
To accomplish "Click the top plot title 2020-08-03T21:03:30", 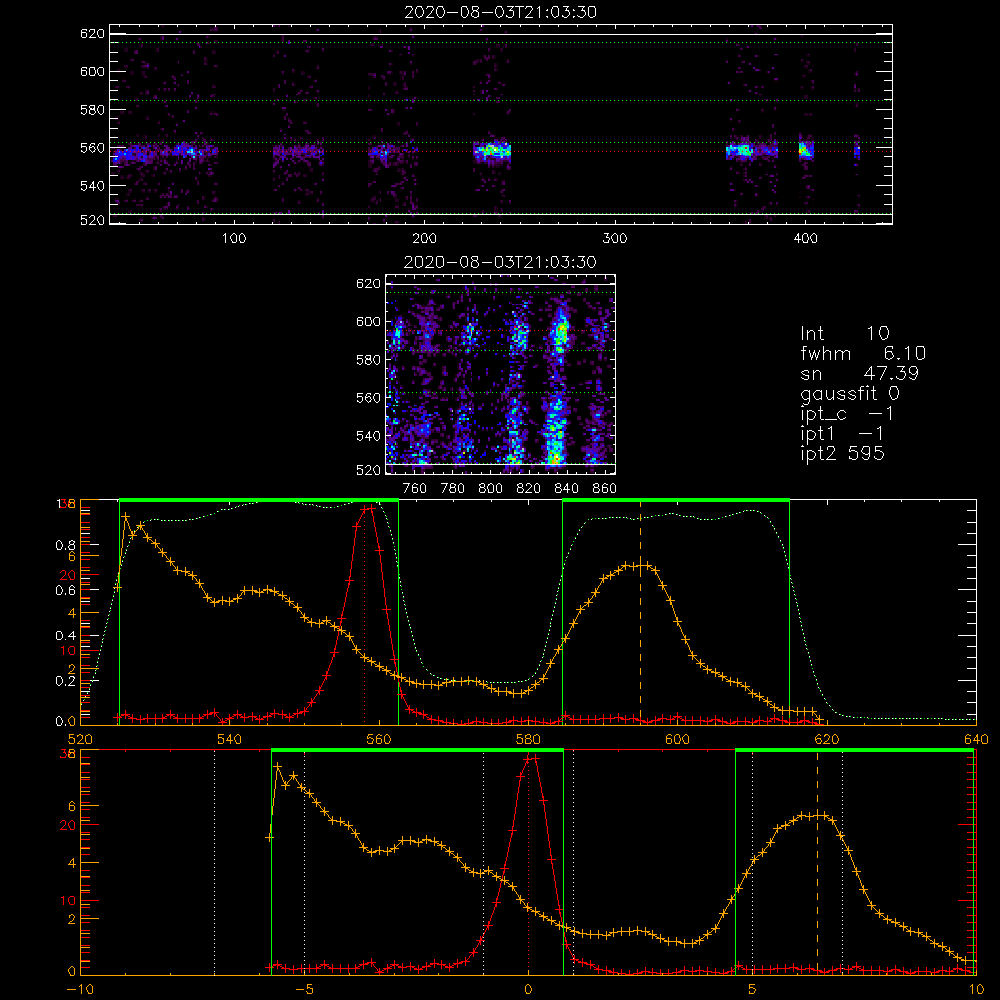I will pos(500,12).
